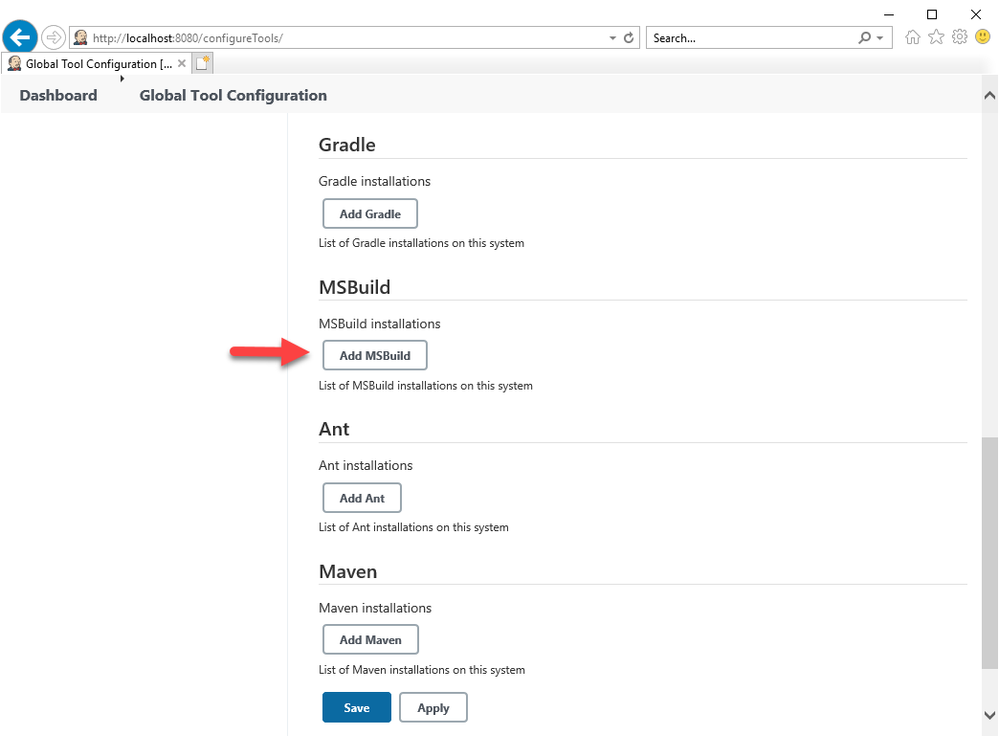Click the Add Ant button
Viewport: 999px width, 737px height.
click(362, 498)
